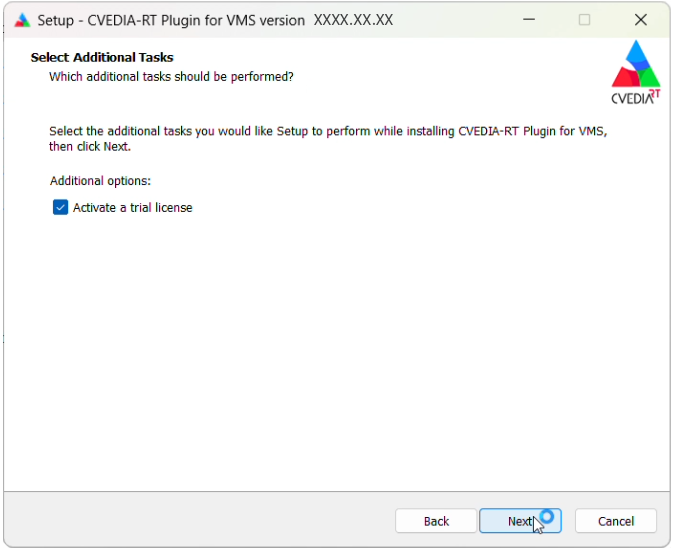Image resolution: width=687 pixels, height=550 pixels.
Task: Click the 'Additional options:' label
Action: (100, 181)
